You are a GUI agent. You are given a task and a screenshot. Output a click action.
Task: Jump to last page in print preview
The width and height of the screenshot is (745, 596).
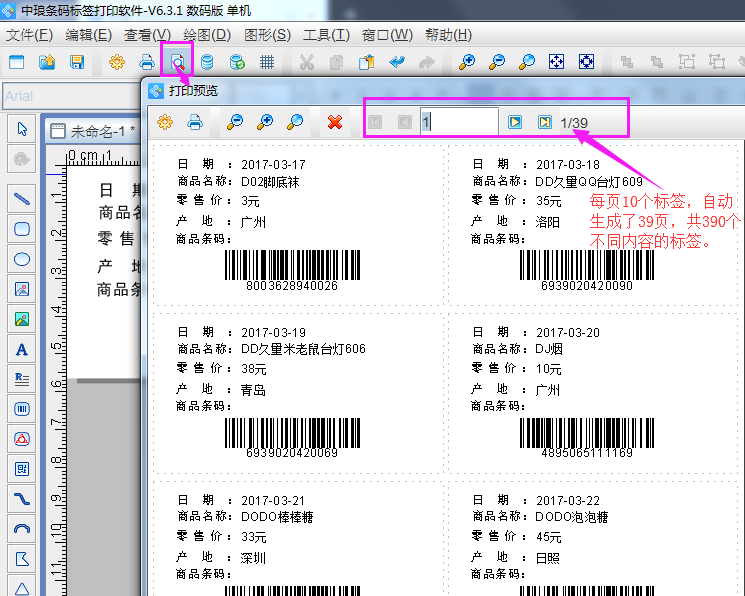coord(545,122)
